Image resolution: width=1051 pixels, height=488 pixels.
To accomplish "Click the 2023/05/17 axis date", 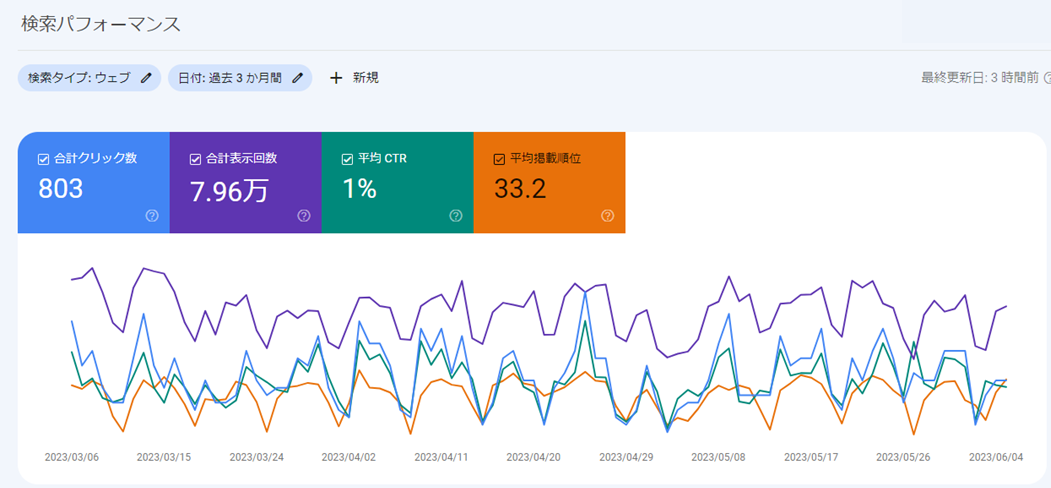I will (x=811, y=457).
